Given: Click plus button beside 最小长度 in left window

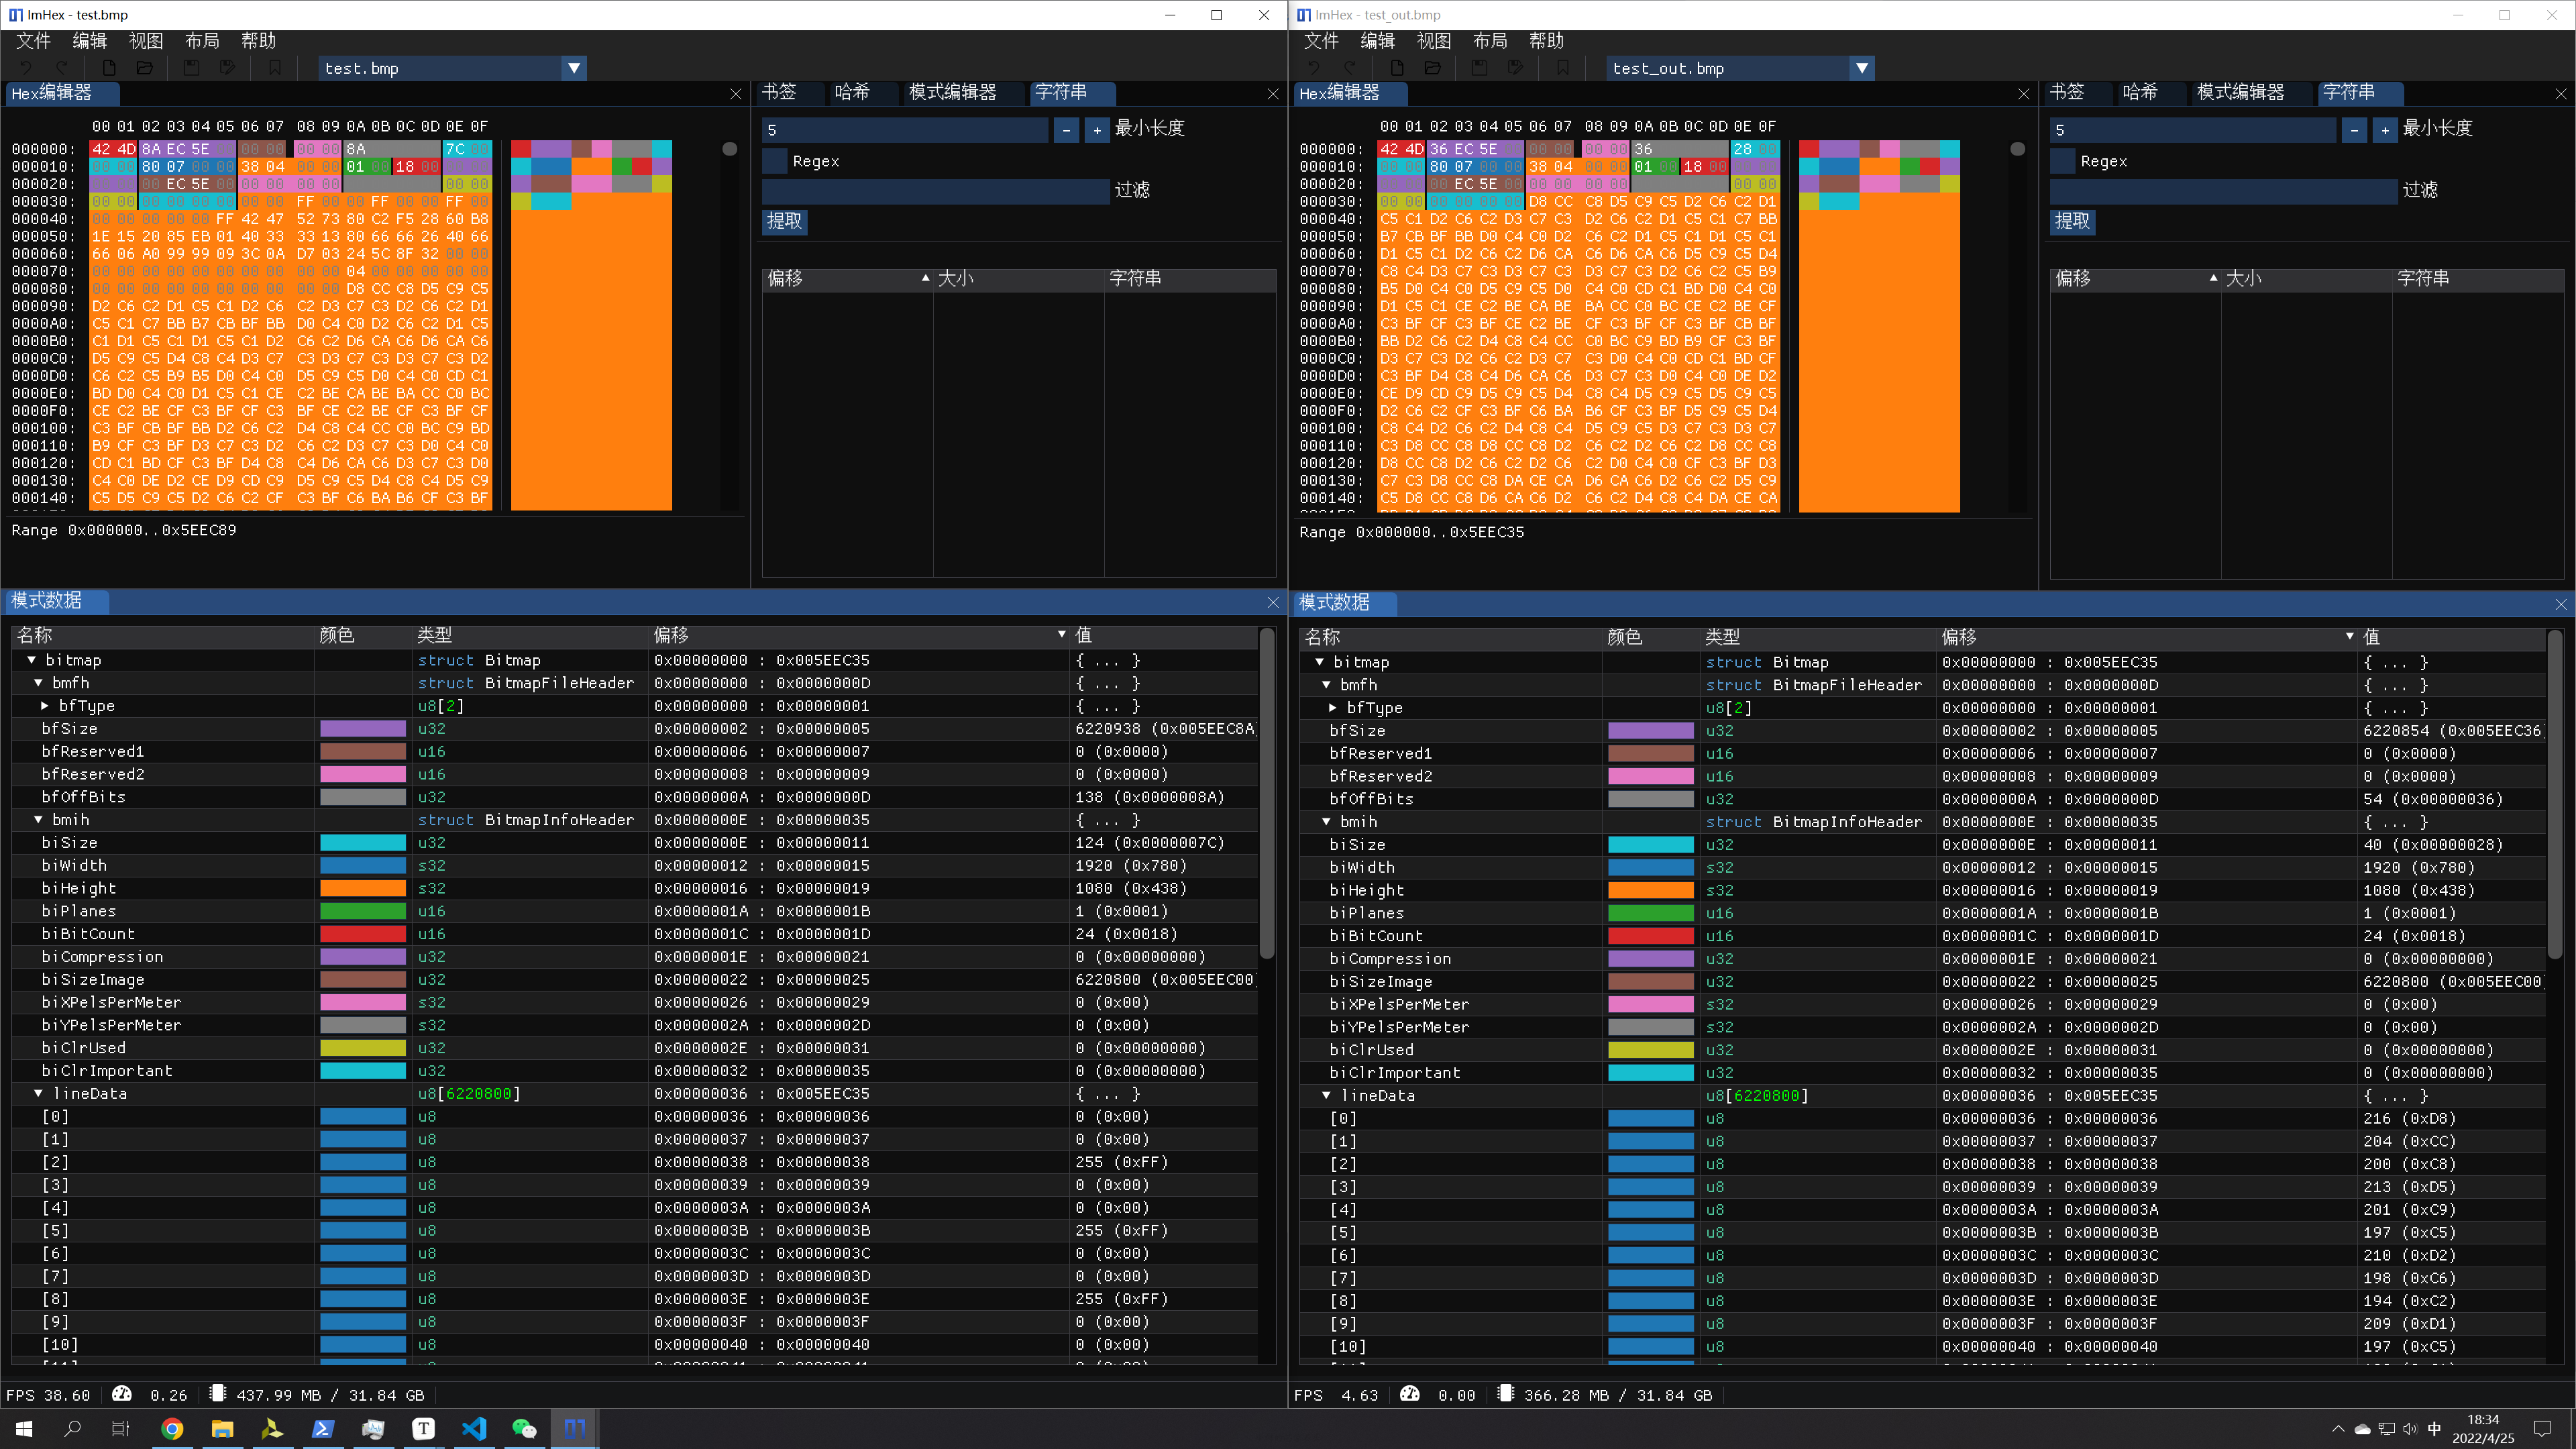Looking at the screenshot, I should tap(1097, 130).
